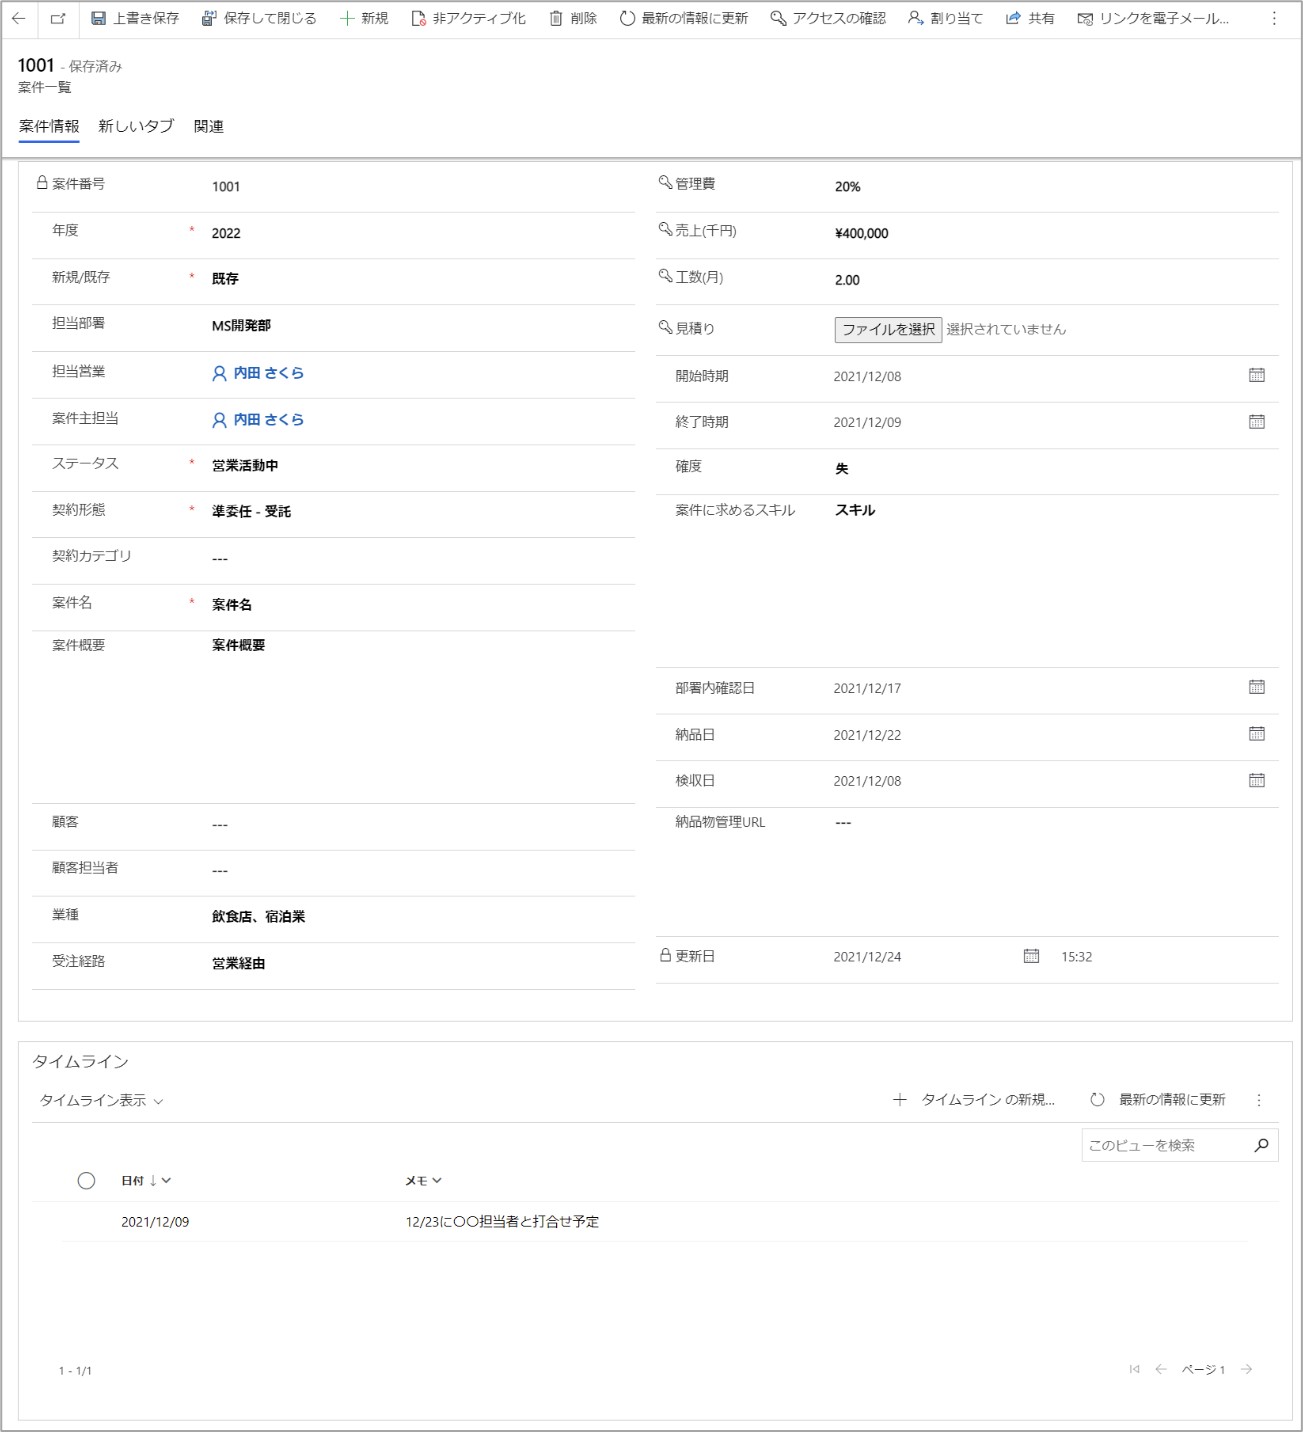Click the 上書き保存 save icon
The height and width of the screenshot is (1432, 1303).
[x=99, y=18]
